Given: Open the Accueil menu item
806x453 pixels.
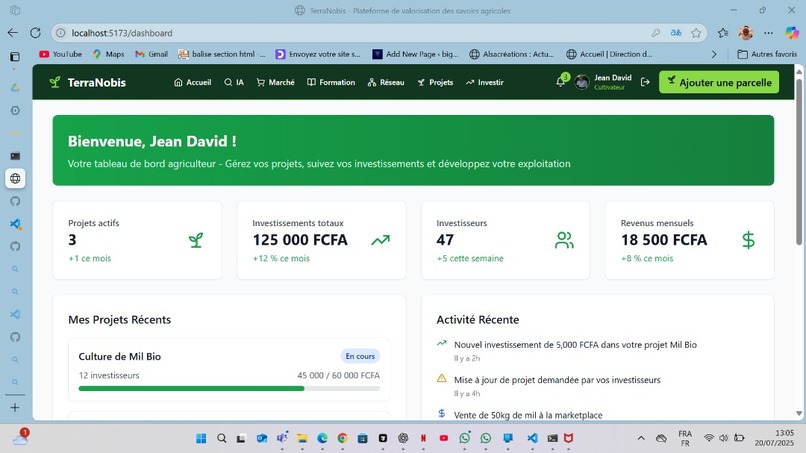Looking at the screenshot, I should click(193, 82).
